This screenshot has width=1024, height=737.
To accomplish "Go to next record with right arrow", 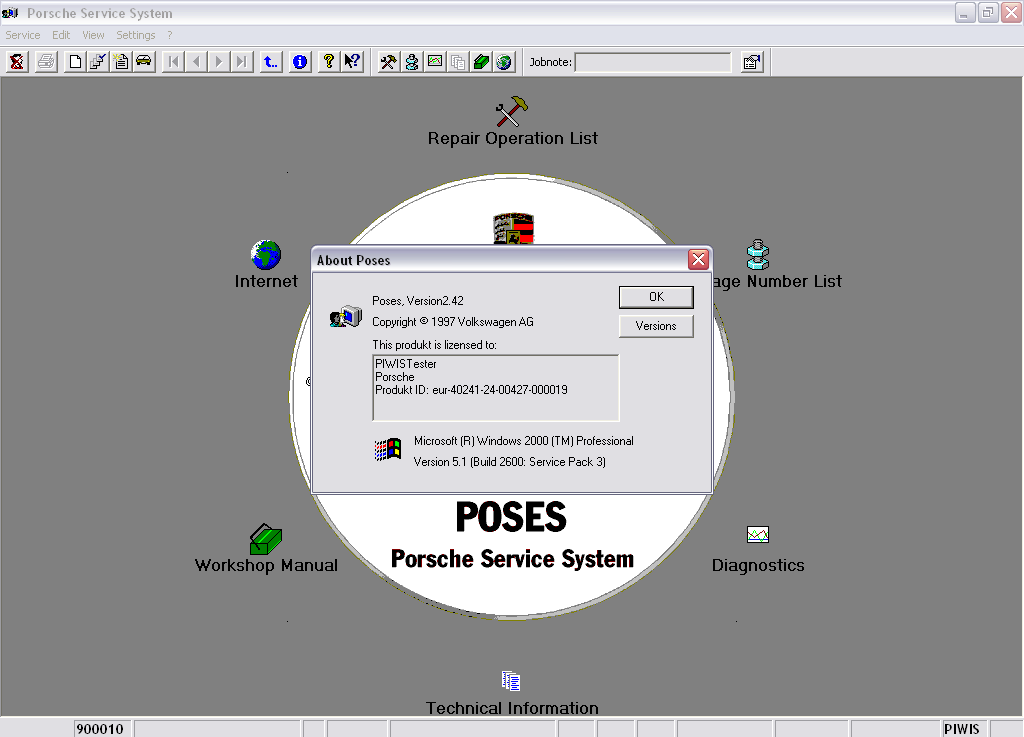I will 219,62.
